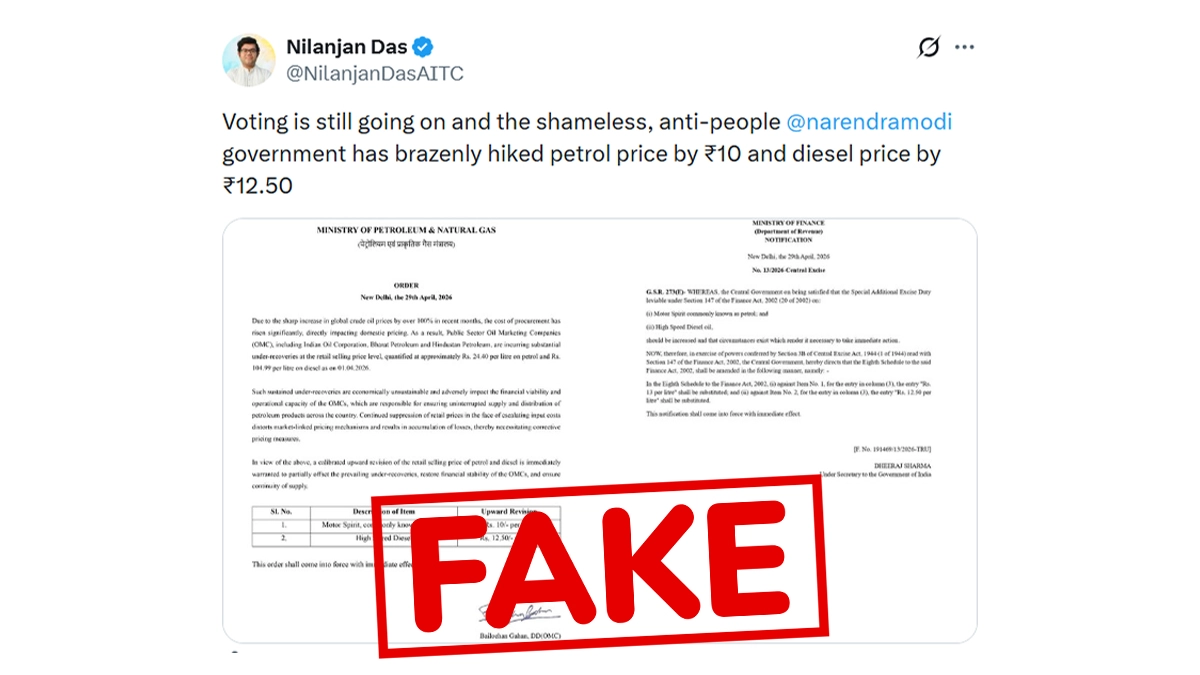The width and height of the screenshot is (1200, 675).
Task: Select the 'ORDER' title in left document
Action: point(405,283)
